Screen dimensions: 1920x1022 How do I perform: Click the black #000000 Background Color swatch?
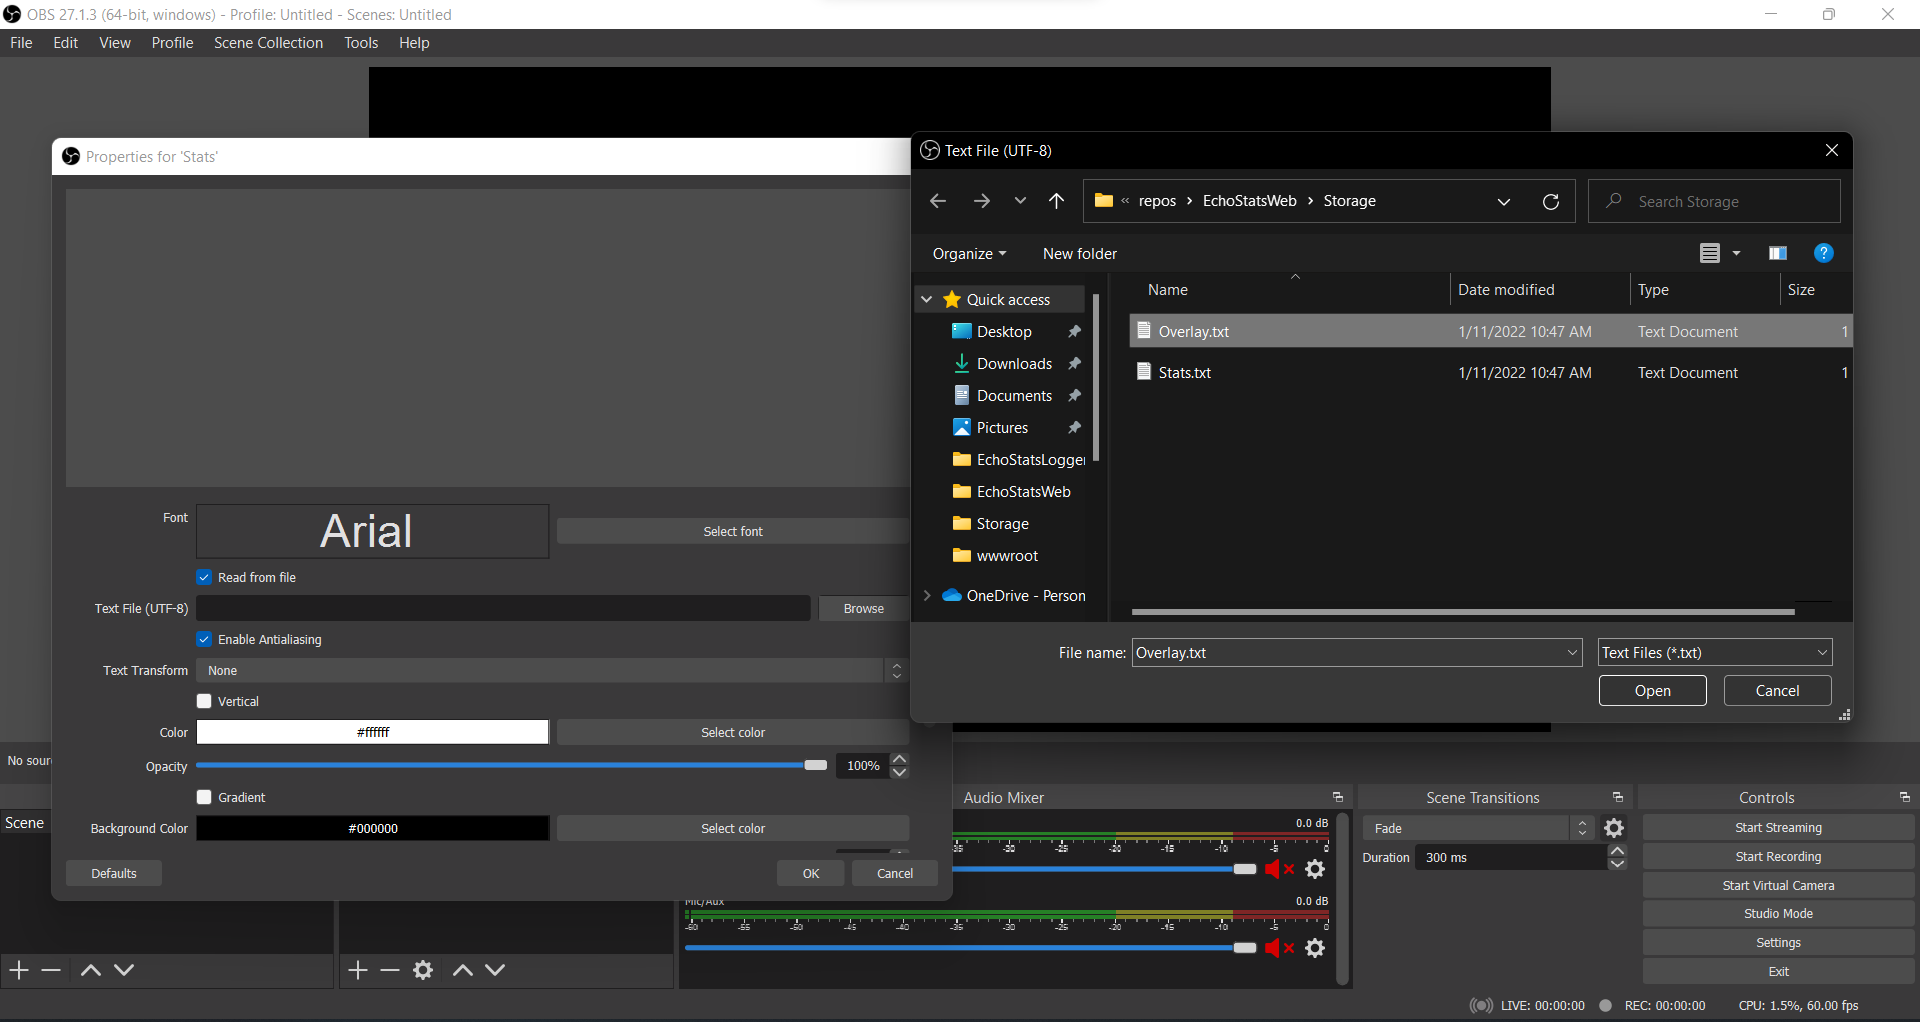point(372,829)
